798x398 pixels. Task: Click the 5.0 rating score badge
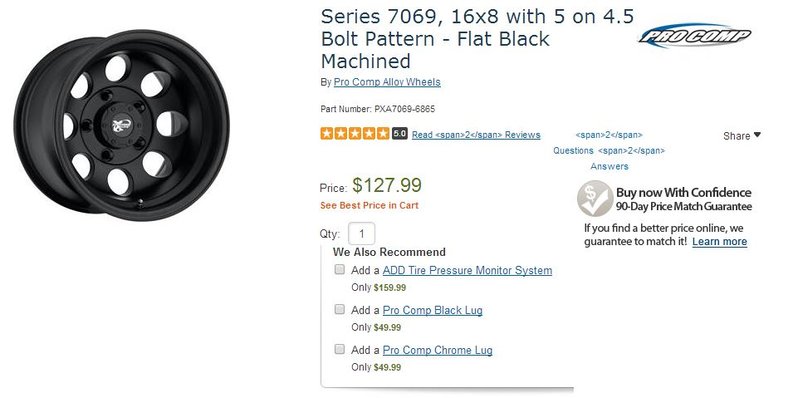[400, 134]
